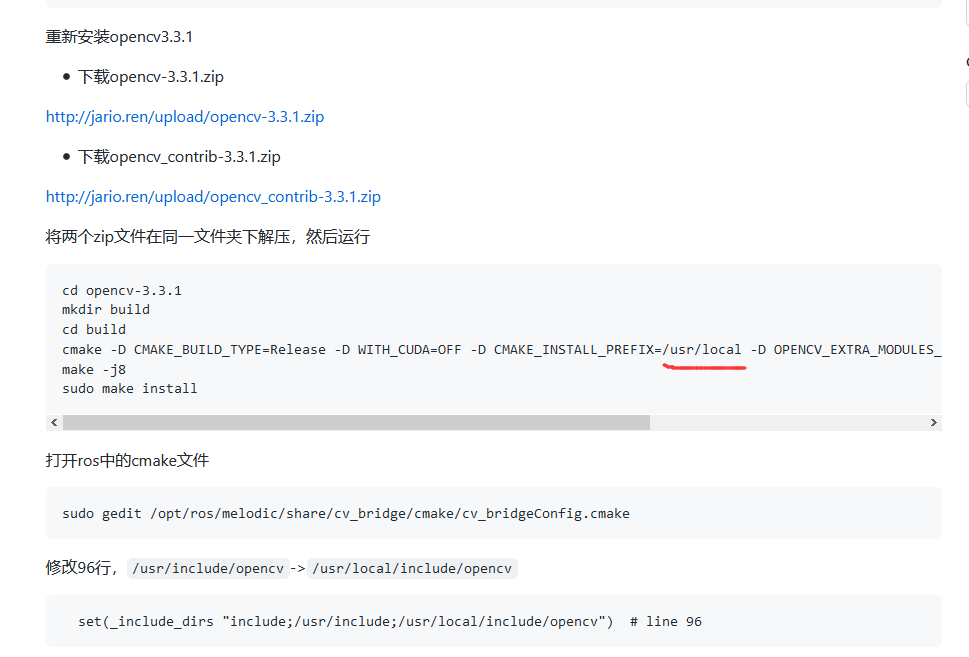Screen dimensions: 969x657
Task: Click the text 打开ros中的cmake文件
Action: click(x=127, y=461)
